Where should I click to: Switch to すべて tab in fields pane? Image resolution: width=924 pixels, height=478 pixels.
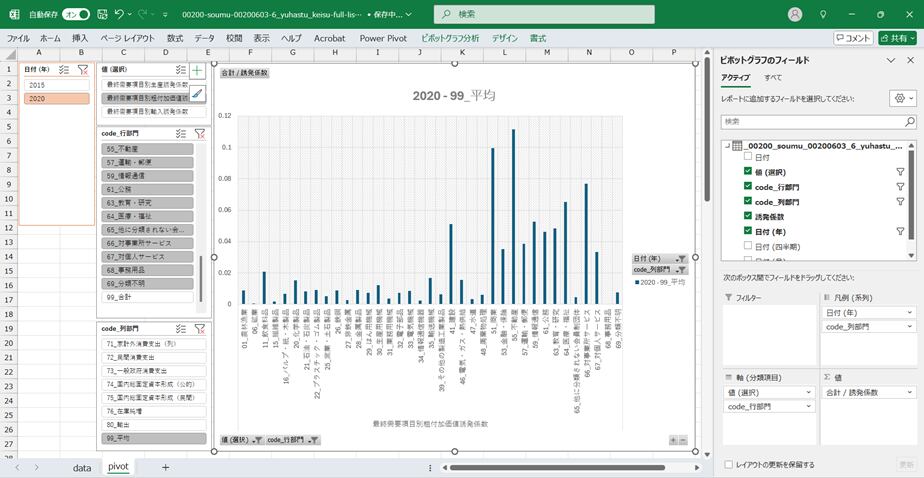773,77
